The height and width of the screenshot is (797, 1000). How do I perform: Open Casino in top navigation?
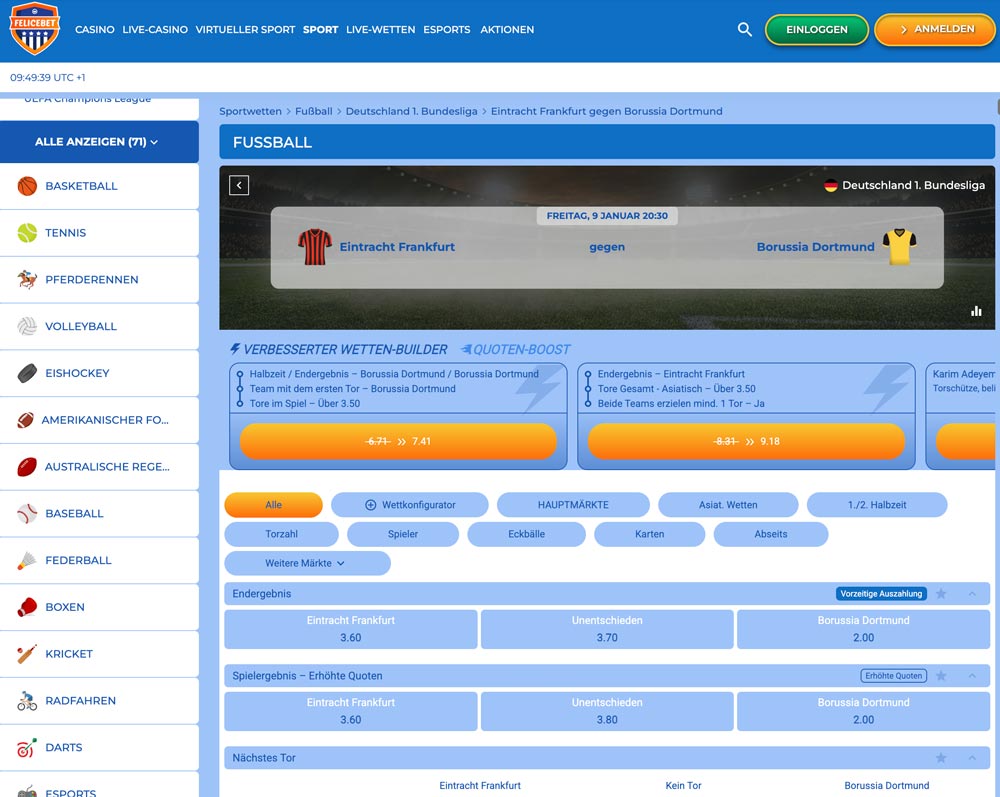[94, 29]
